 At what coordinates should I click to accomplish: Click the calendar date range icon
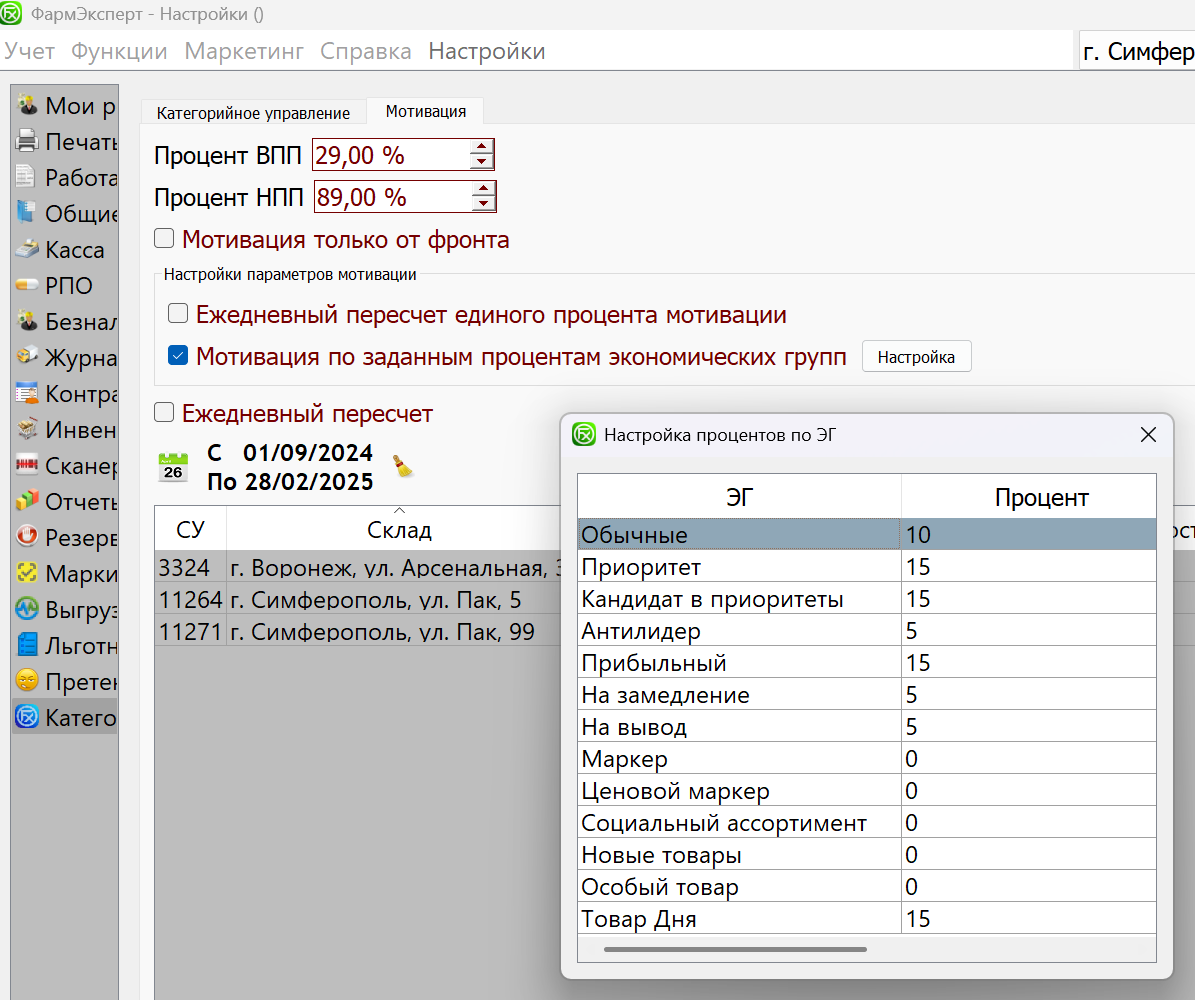[x=173, y=467]
